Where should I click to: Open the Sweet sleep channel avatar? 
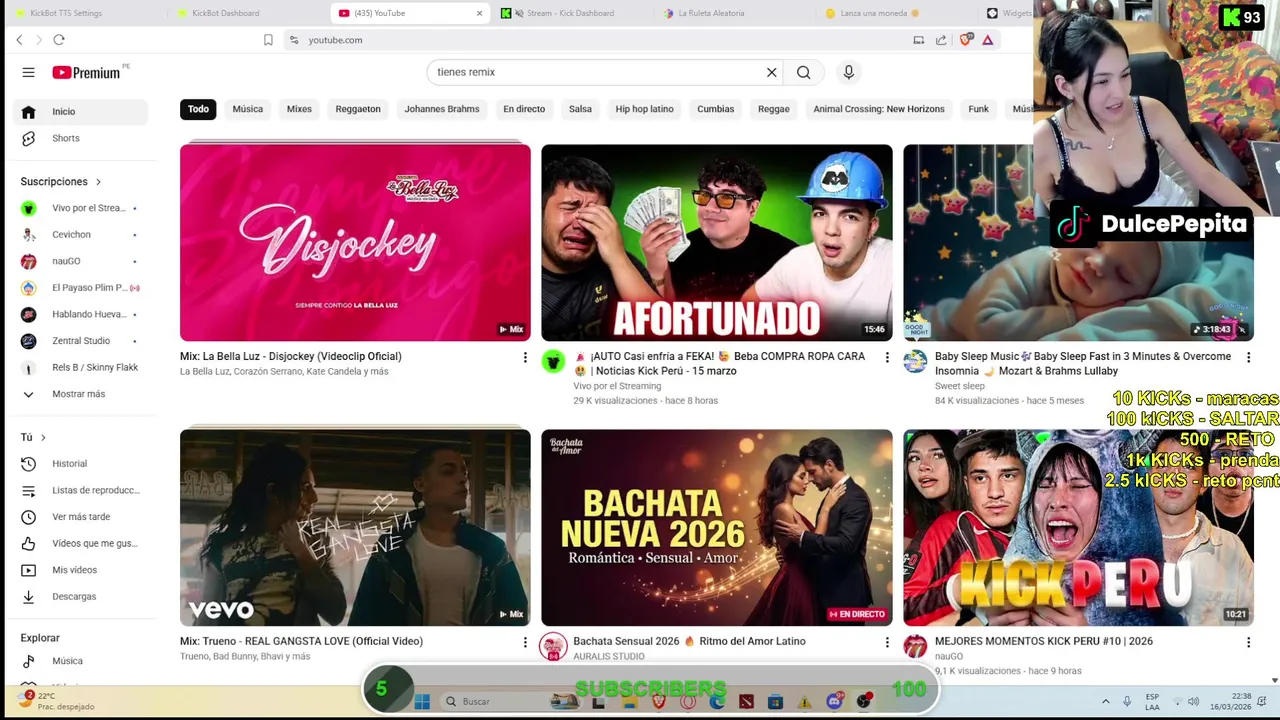pos(915,361)
